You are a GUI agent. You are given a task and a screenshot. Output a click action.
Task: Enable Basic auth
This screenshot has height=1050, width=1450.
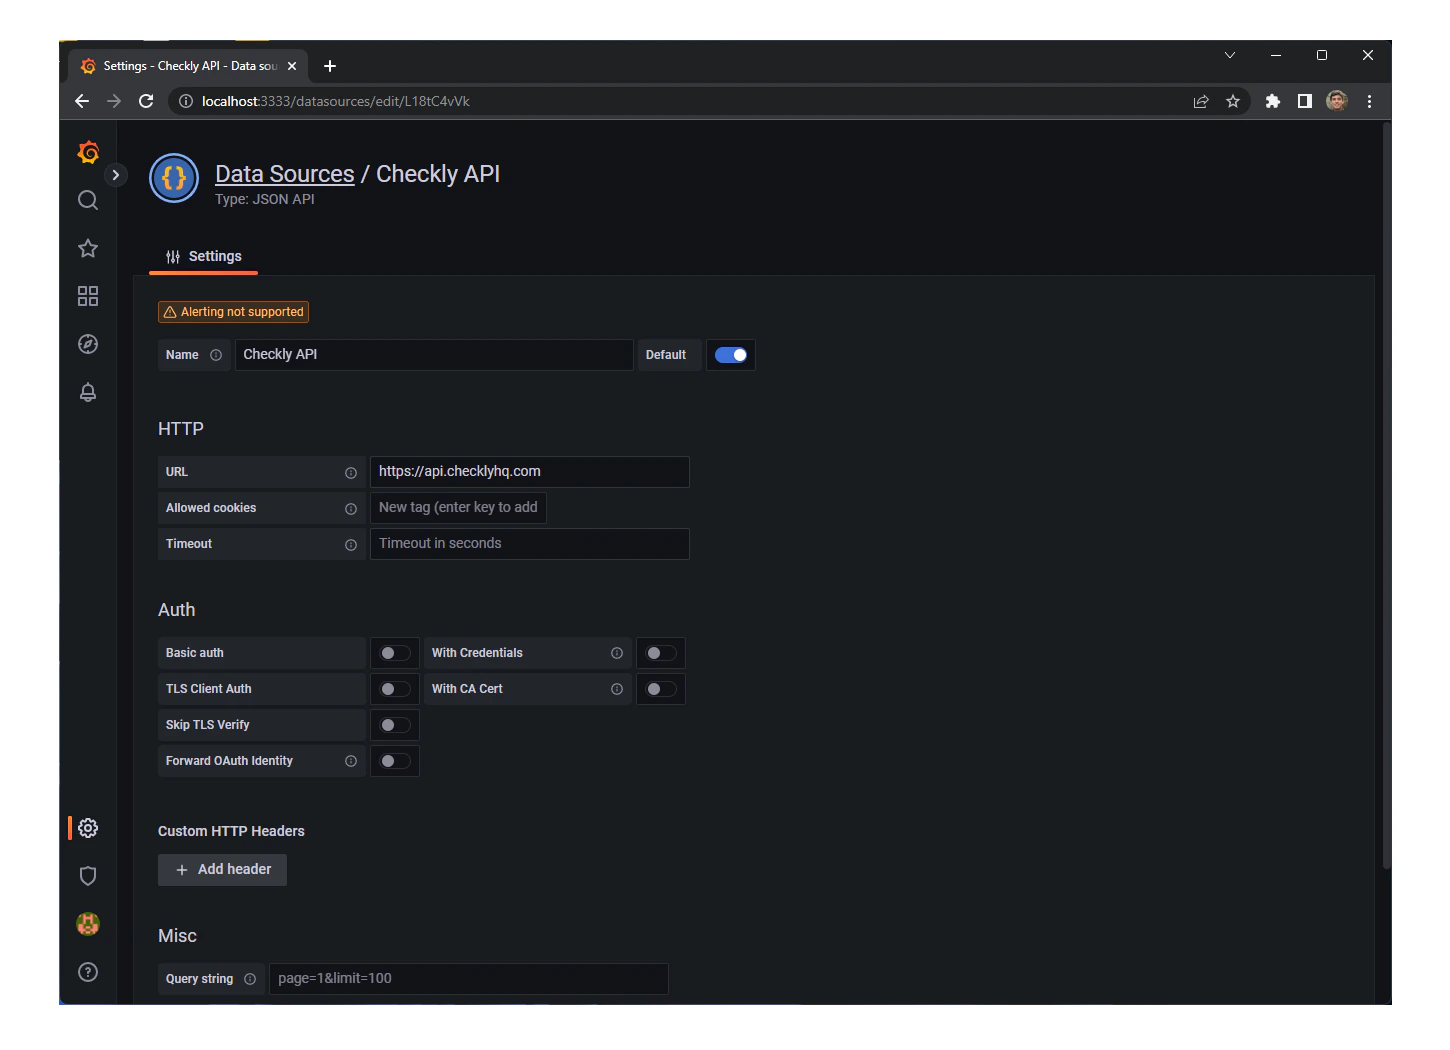[x=394, y=652]
